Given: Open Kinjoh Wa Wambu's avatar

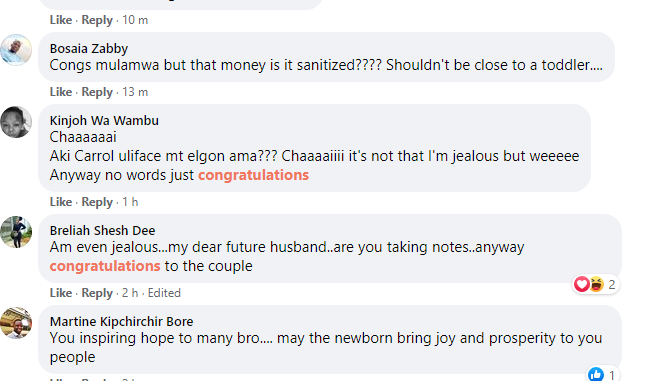Looking at the screenshot, I should pos(16,122).
